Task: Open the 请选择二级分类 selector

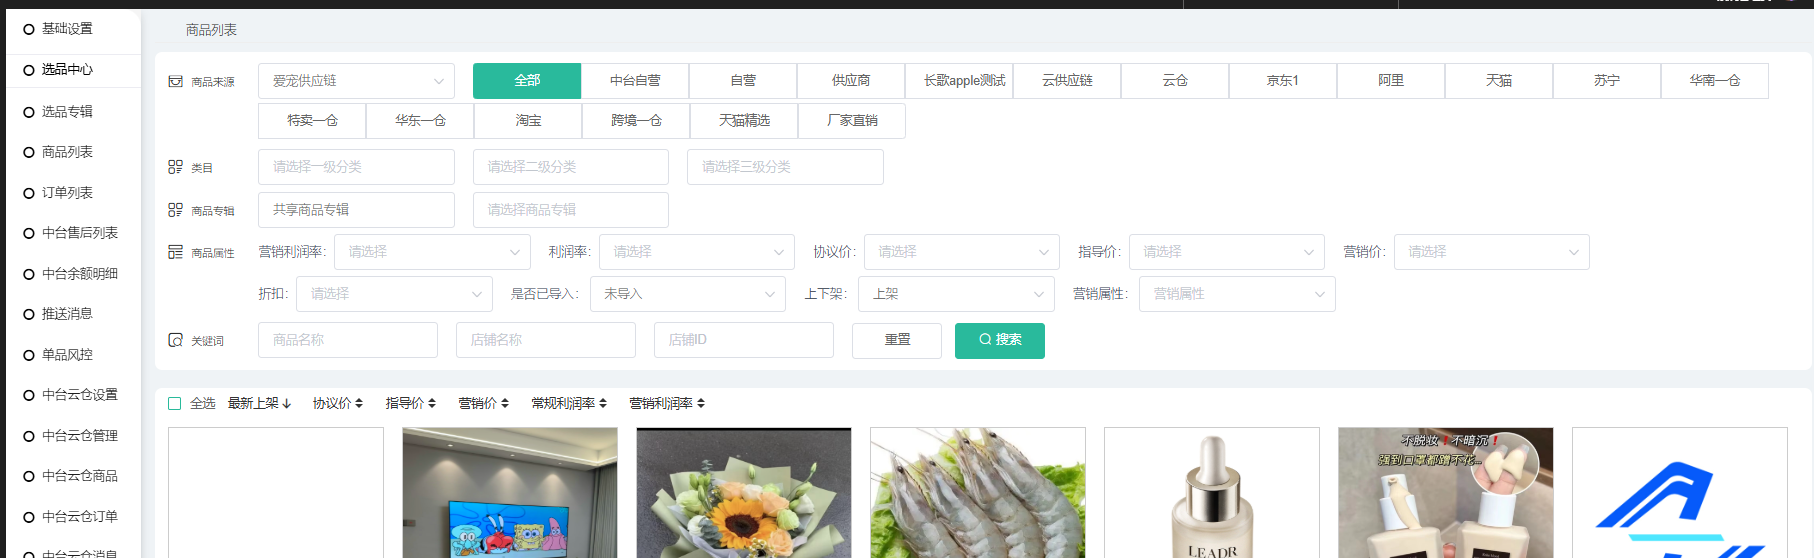Action: (x=571, y=167)
